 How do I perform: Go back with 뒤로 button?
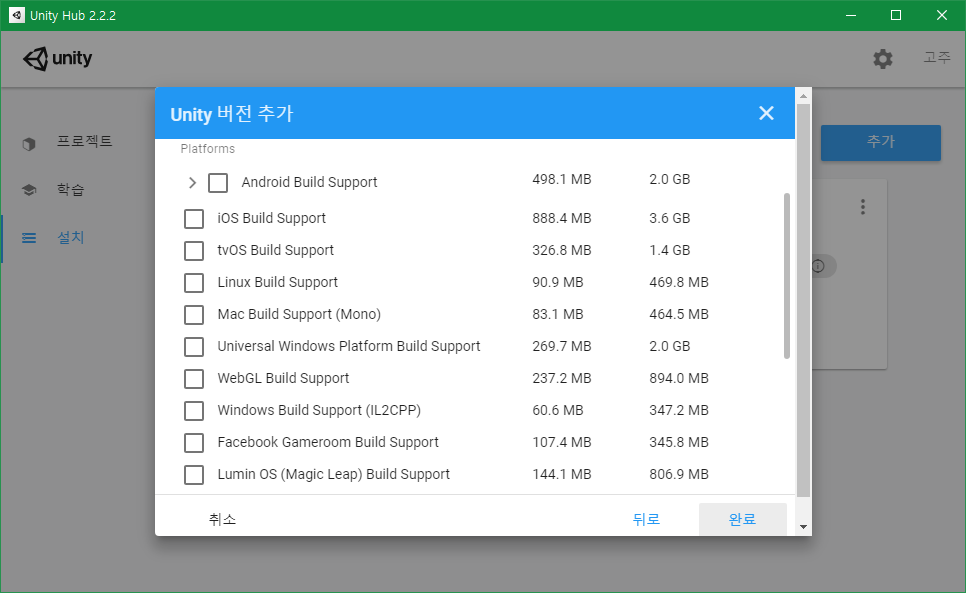[x=646, y=519]
